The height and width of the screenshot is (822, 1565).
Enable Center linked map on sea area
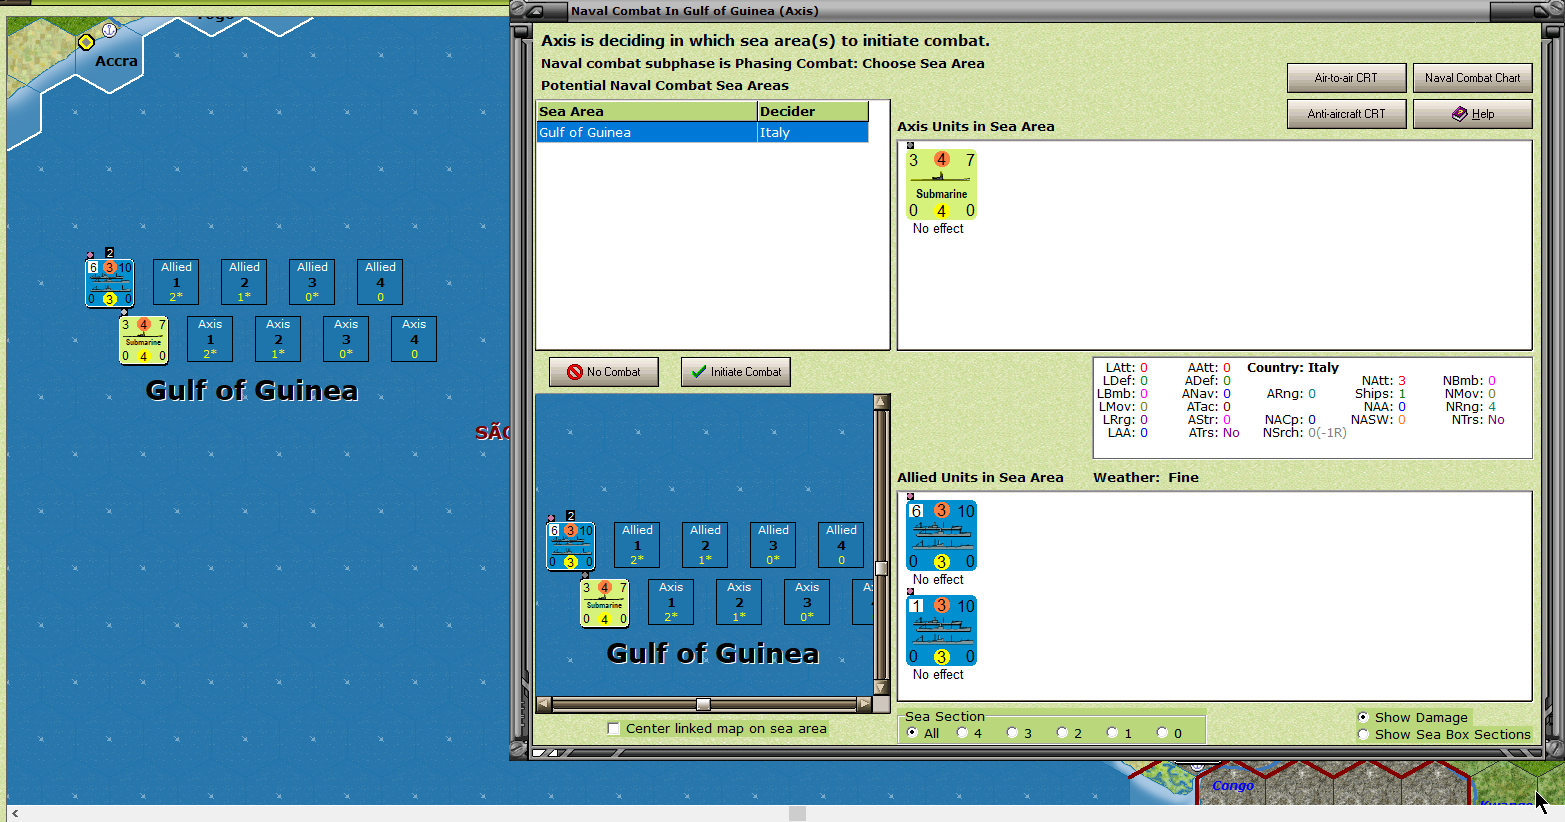point(614,728)
